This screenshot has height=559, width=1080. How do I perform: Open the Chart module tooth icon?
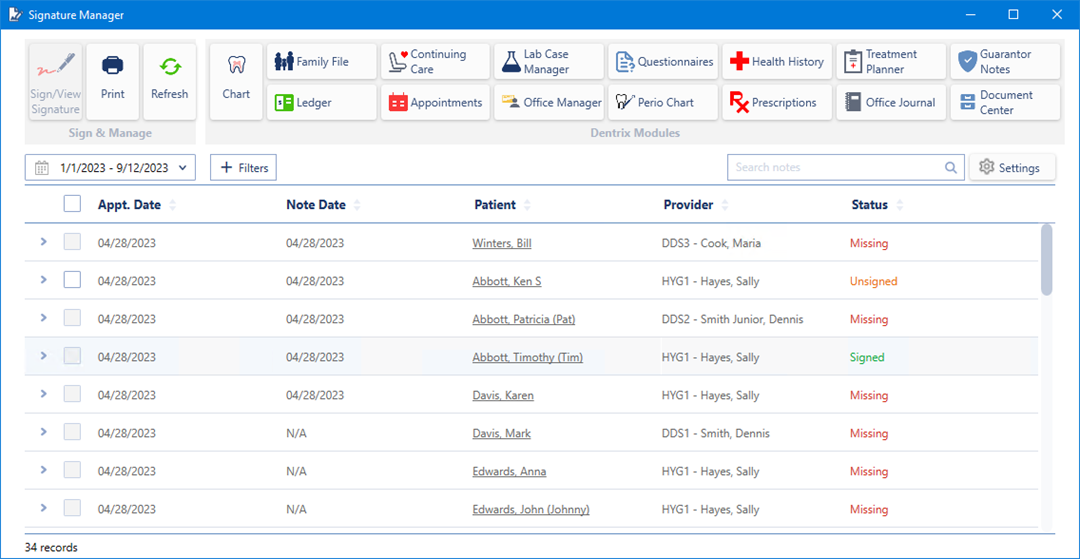(236, 66)
